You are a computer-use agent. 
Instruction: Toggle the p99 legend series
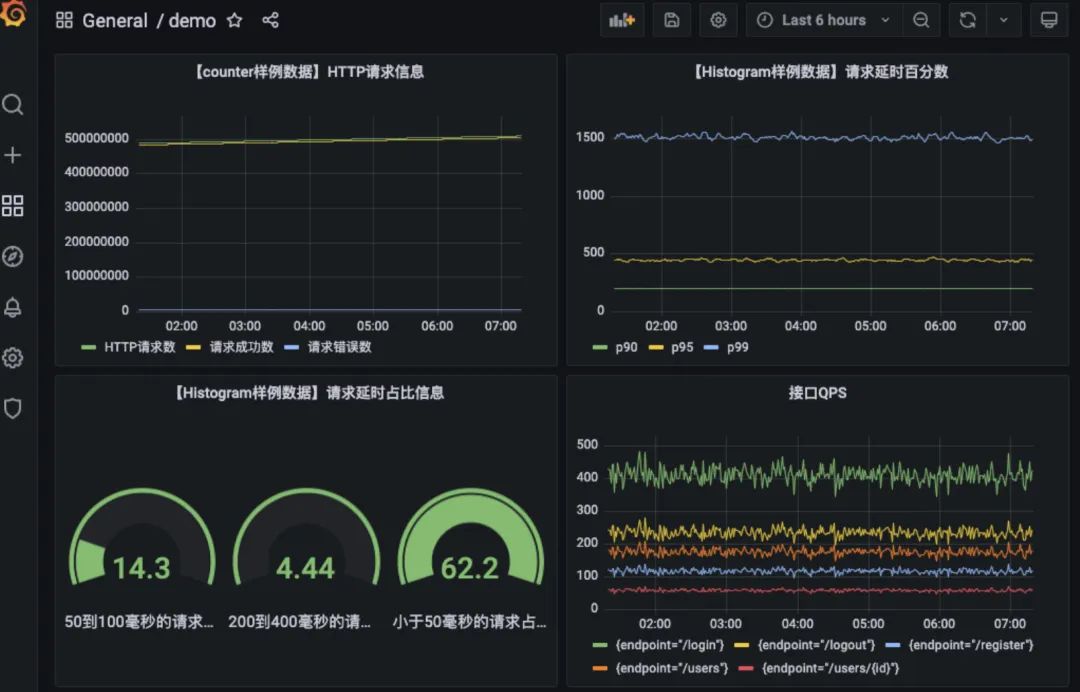pyautogui.click(x=738, y=347)
